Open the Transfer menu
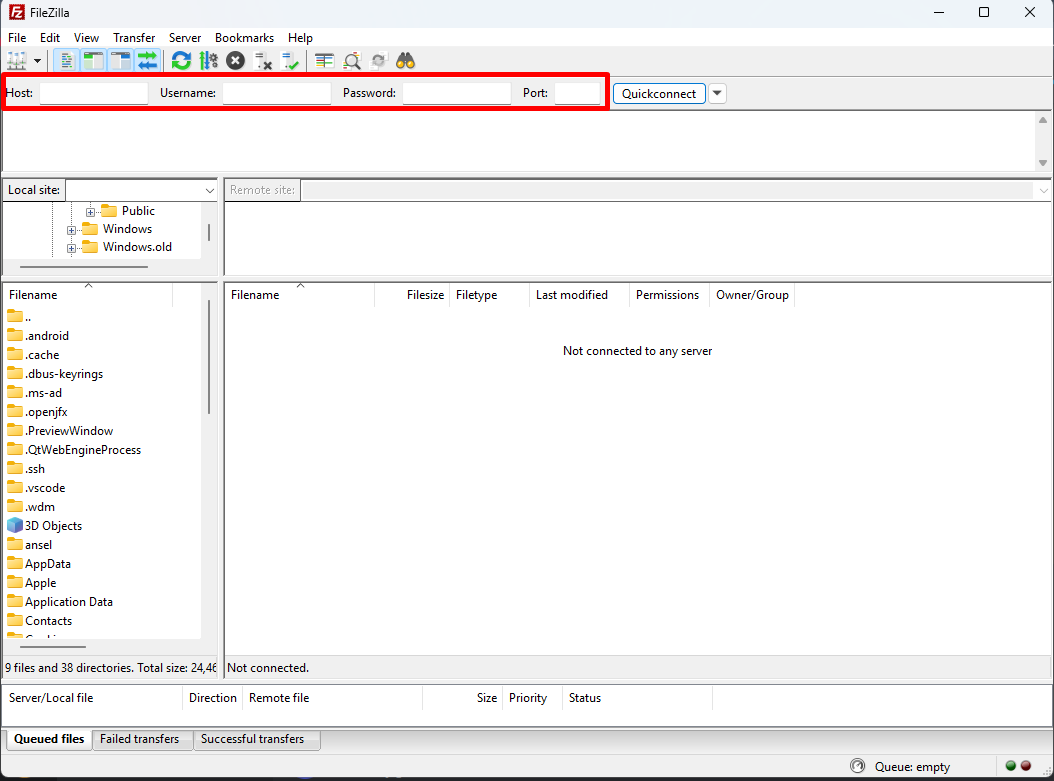Image resolution: width=1054 pixels, height=781 pixels. (x=134, y=38)
